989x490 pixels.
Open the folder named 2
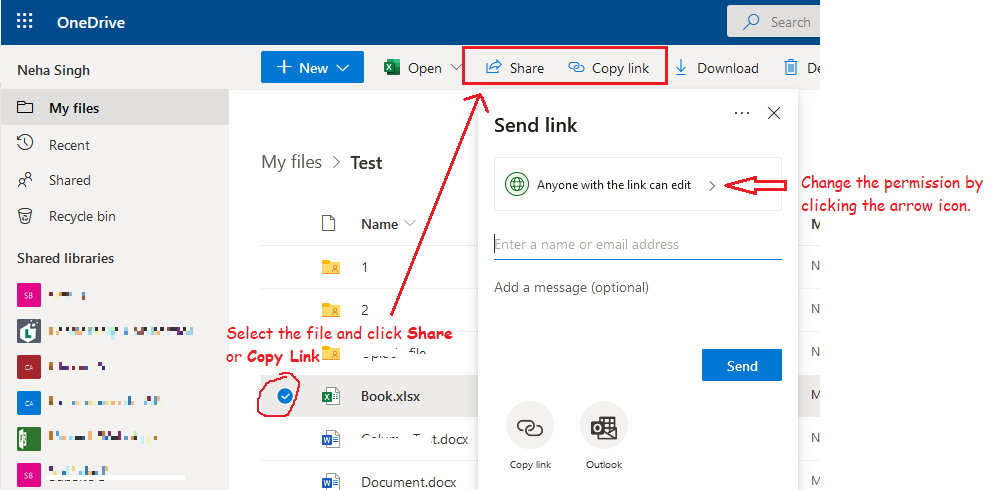click(x=365, y=310)
